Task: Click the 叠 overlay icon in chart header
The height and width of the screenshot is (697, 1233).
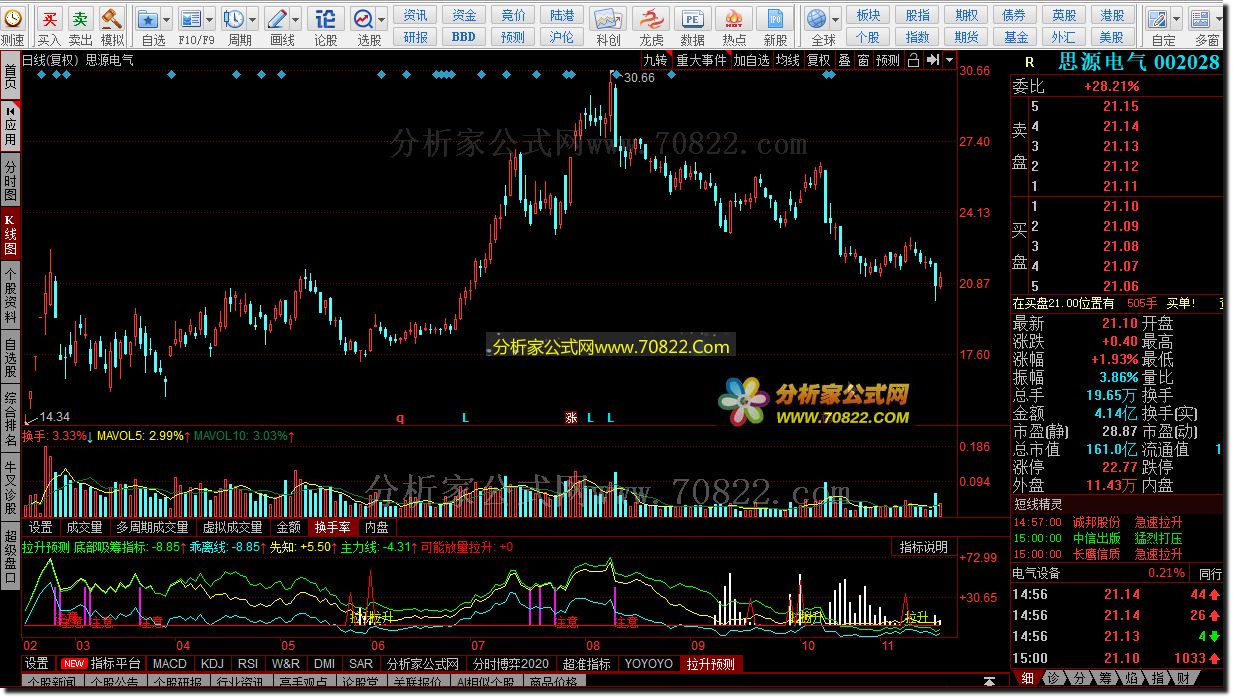Action: click(844, 60)
